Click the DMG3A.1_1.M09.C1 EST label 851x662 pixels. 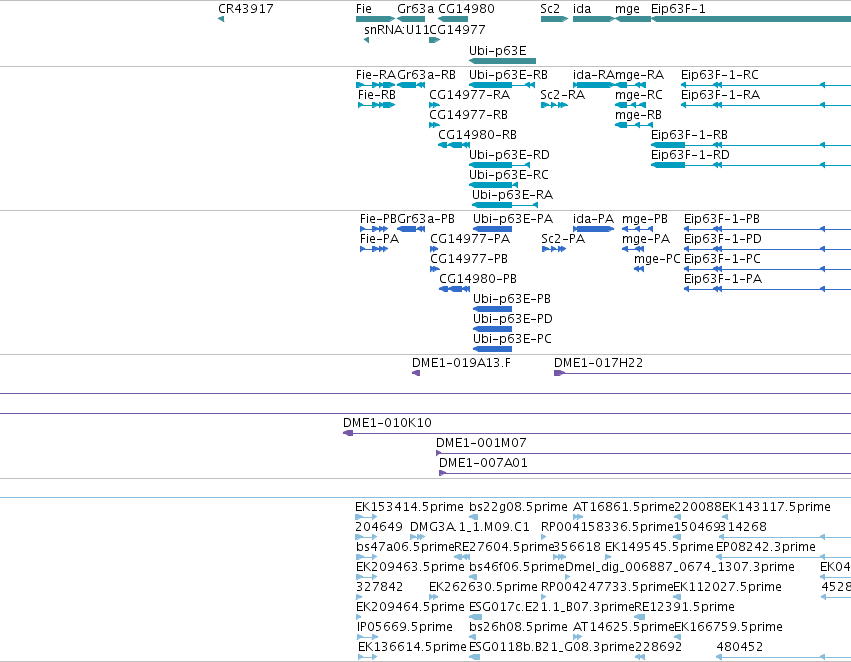pyautogui.click(x=469, y=527)
